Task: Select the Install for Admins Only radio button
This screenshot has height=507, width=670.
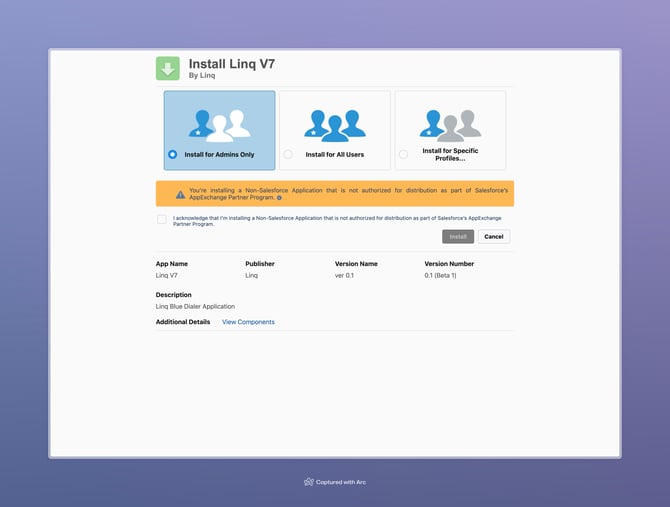Action: [173, 154]
